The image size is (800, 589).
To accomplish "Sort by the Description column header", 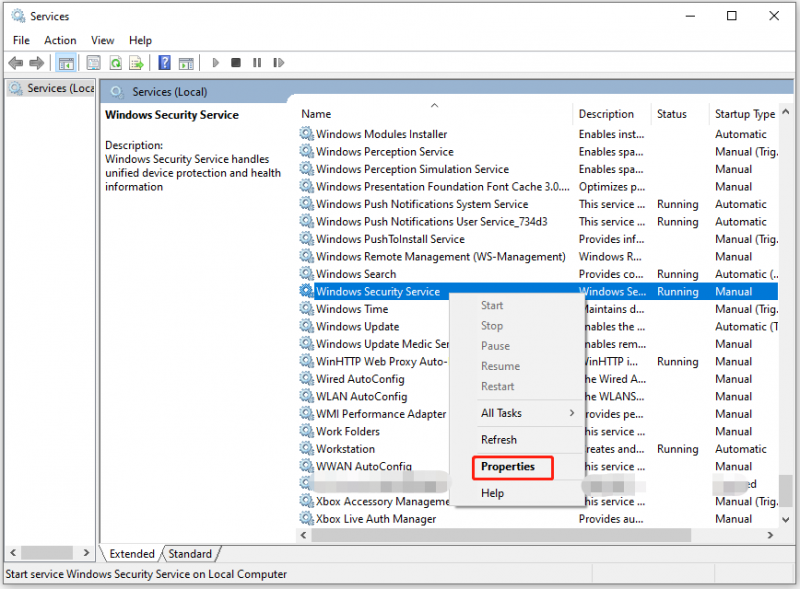I will [611, 114].
